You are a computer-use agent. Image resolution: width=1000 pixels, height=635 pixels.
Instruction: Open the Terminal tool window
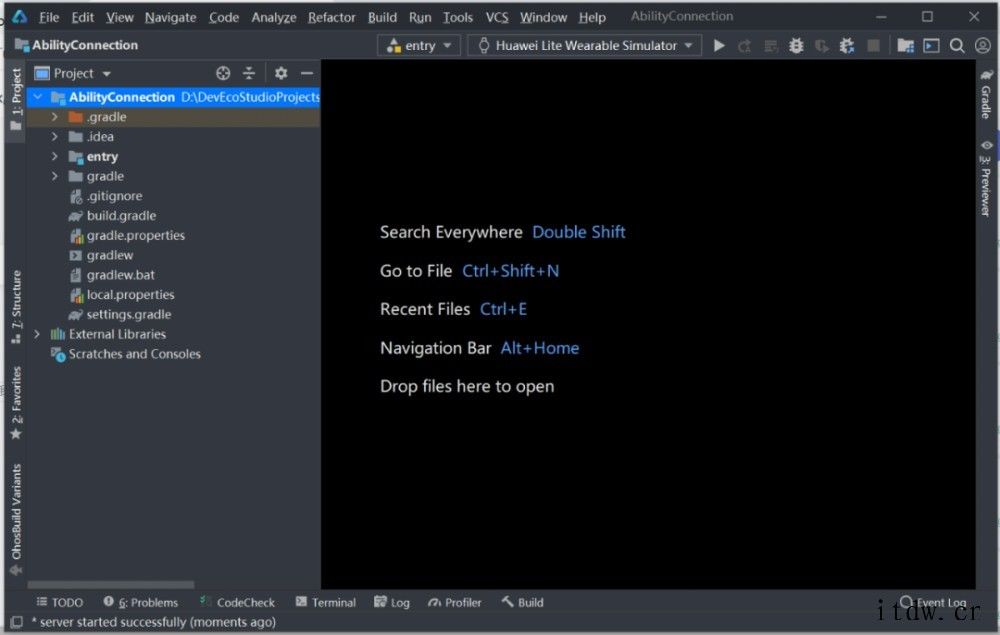pyautogui.click(x=325, y=602)
